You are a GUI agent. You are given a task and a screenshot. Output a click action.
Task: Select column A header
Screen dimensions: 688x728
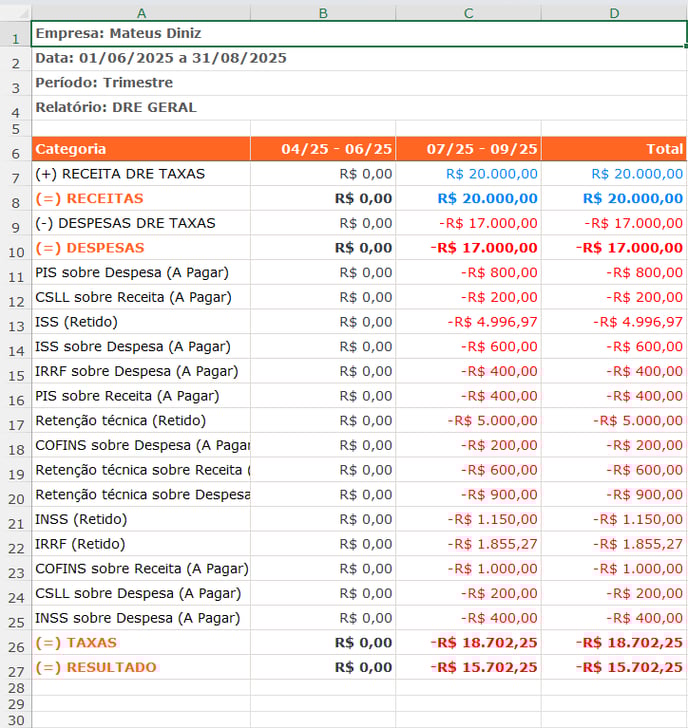coord(141,13)
